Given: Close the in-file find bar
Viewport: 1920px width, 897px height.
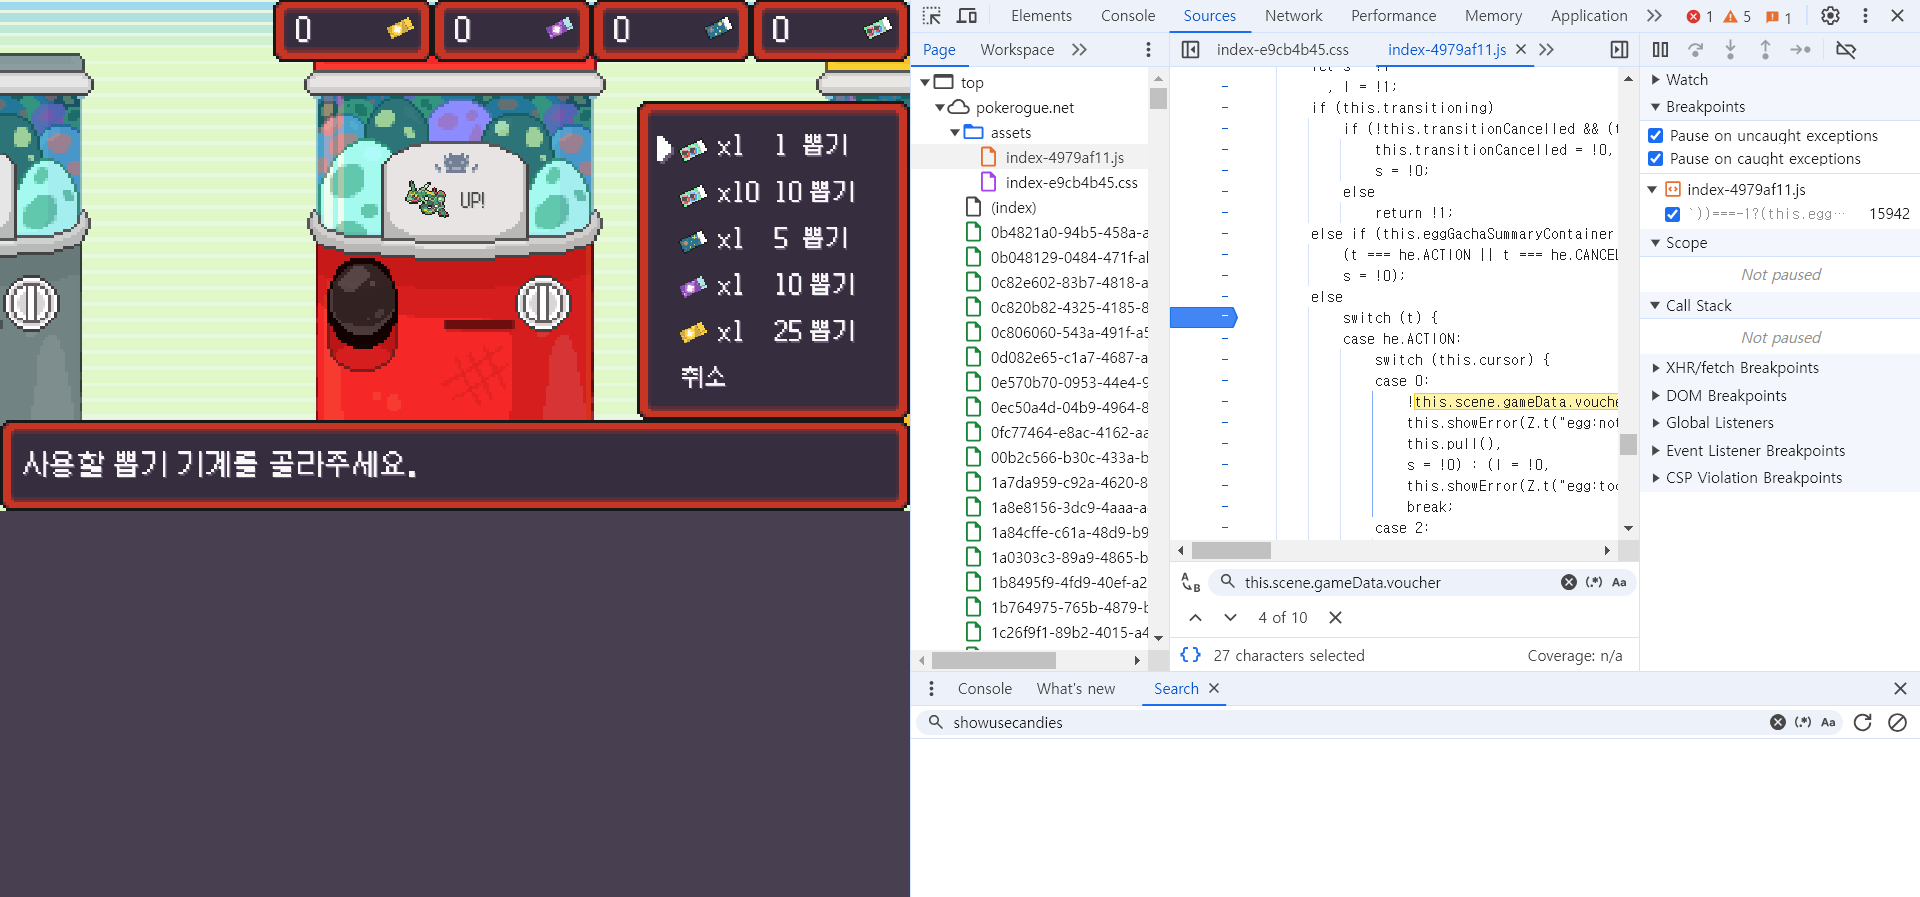Looking at the screenshot, I should coord(1335,617).
